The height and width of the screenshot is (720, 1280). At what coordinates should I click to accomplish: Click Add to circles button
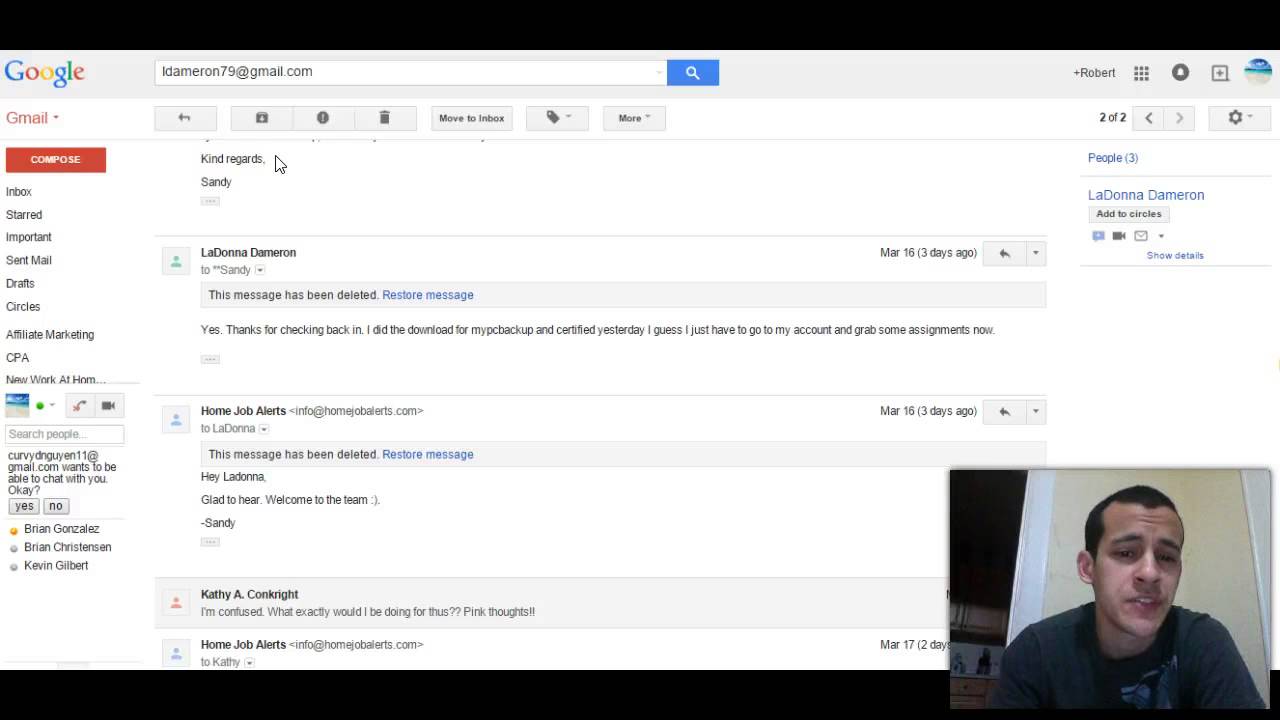1128,214
